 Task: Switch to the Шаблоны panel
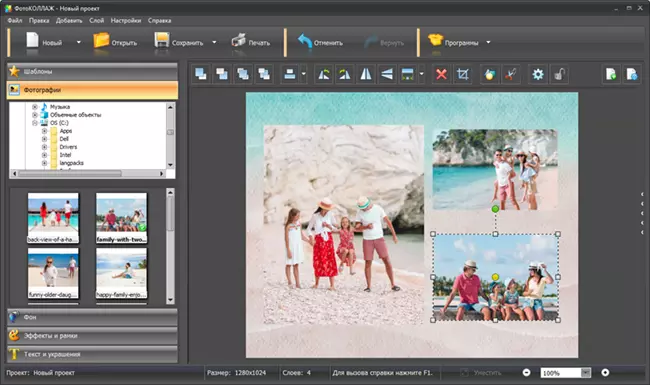click(x=92, y=72)
